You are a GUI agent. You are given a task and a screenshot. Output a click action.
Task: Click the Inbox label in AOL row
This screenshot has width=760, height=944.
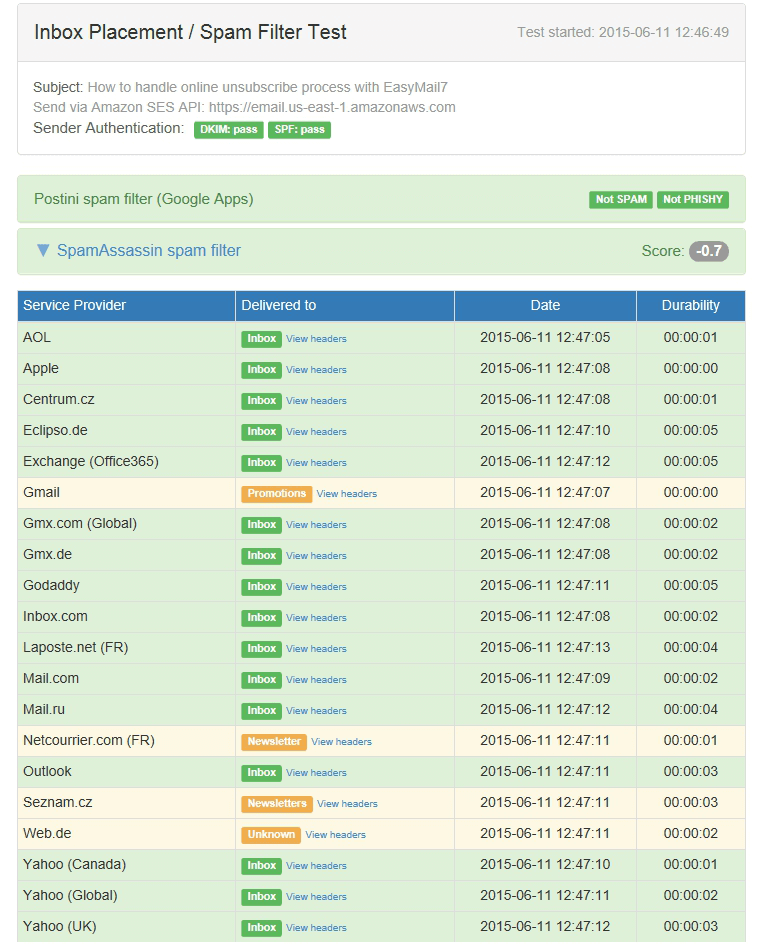point(261,339)
